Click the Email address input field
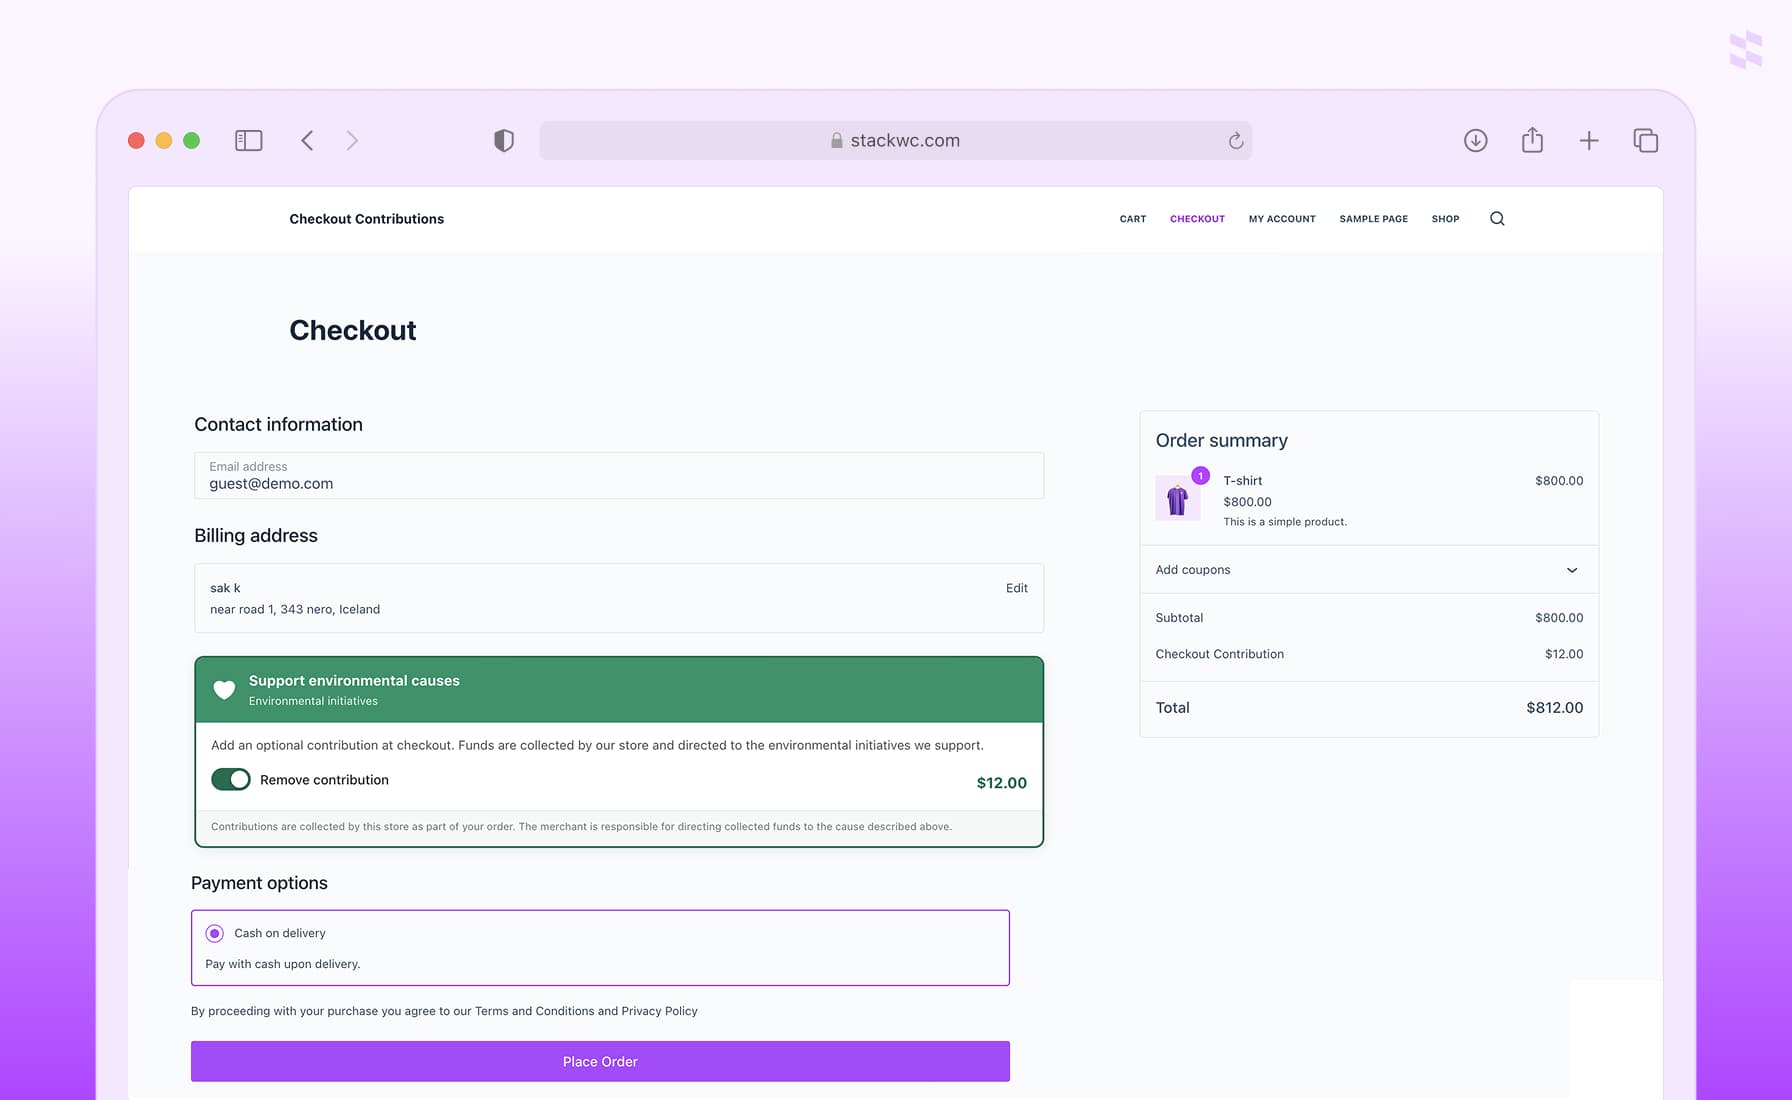This screenshot has width=1792, height=1100. [619, 476]
